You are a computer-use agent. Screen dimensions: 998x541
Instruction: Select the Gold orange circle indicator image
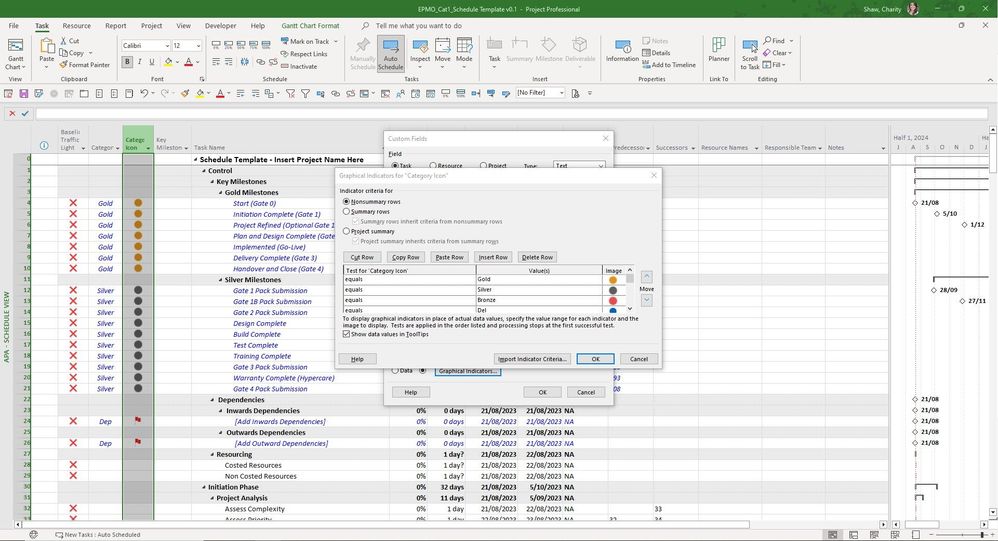(x=613, y=280)
